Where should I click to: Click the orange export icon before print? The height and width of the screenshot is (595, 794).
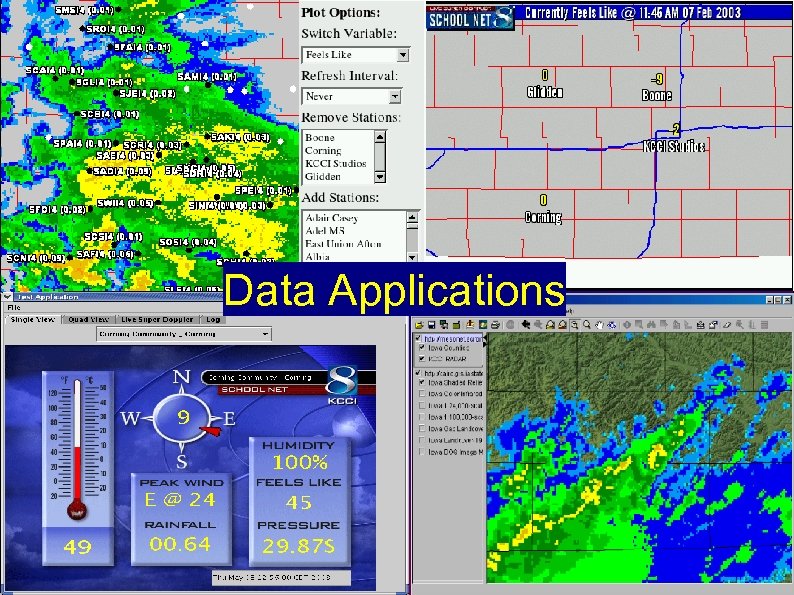point(470,325)
